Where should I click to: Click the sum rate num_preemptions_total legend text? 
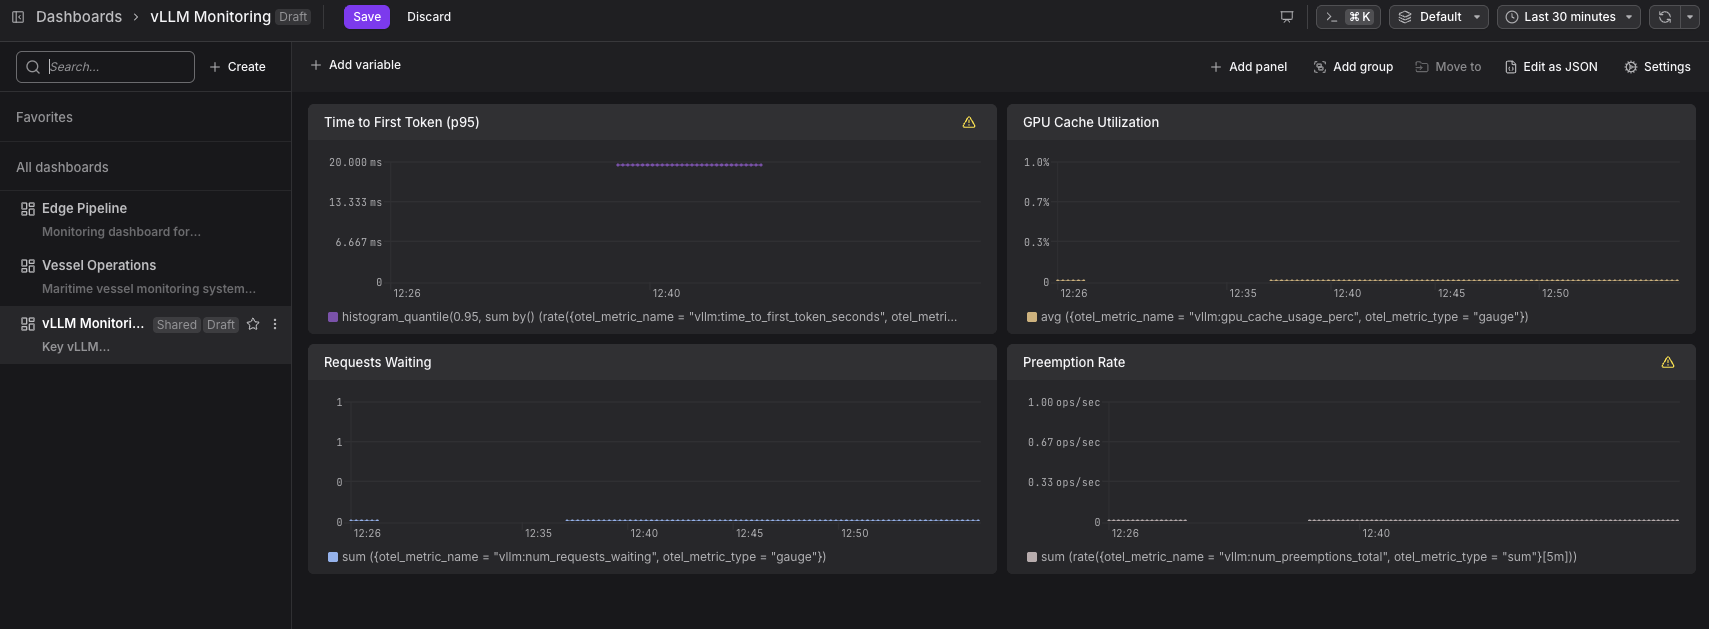pyautogui.click(x=1308, y=557)
